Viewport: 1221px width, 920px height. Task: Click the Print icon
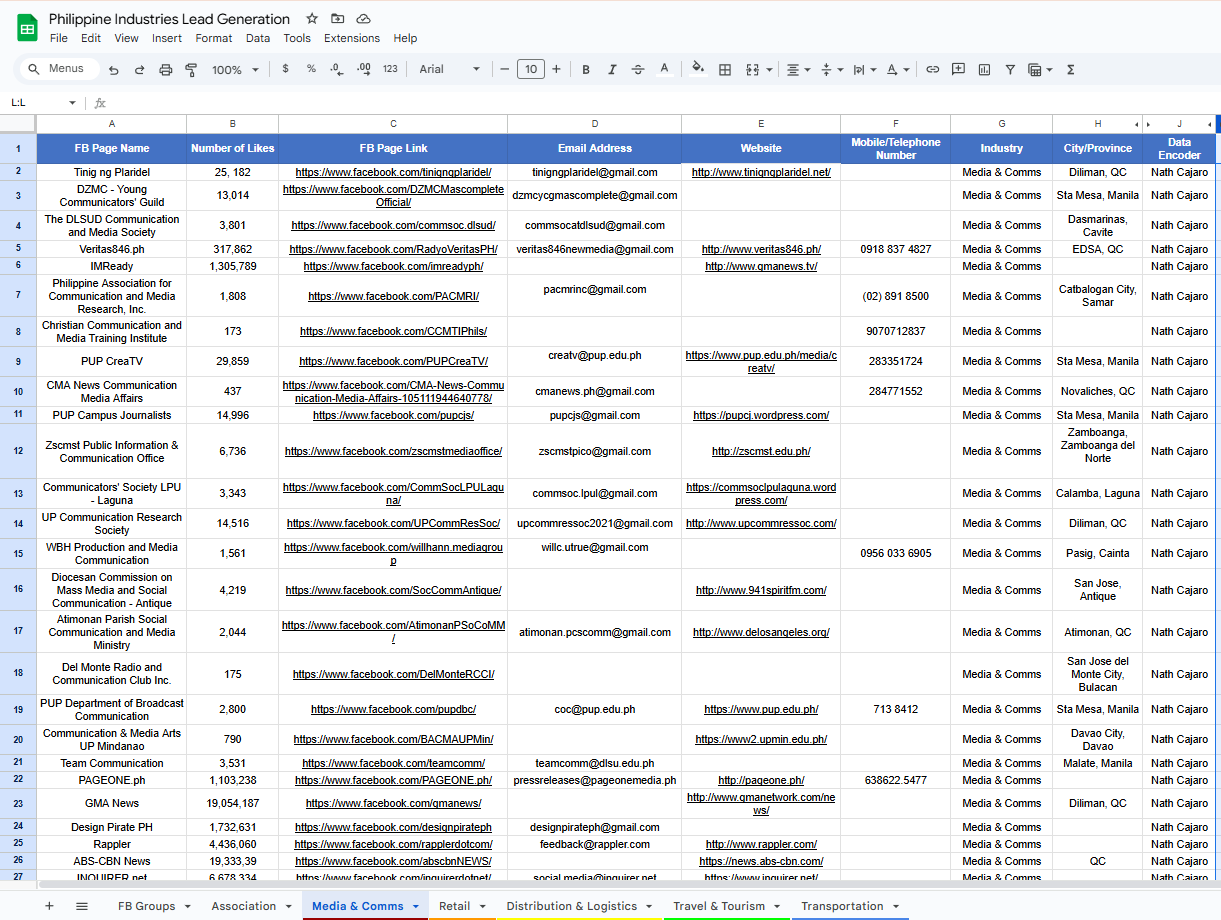tap(166, 70)
